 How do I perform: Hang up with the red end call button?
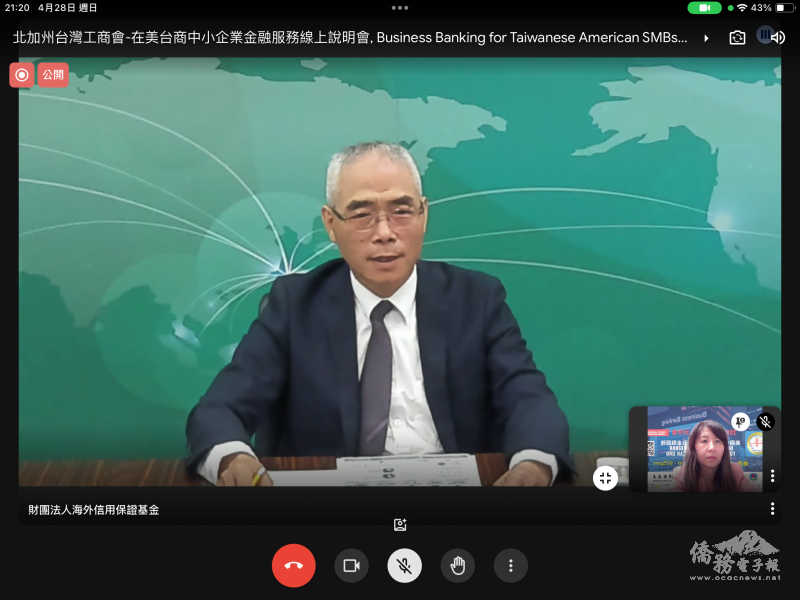293,565
